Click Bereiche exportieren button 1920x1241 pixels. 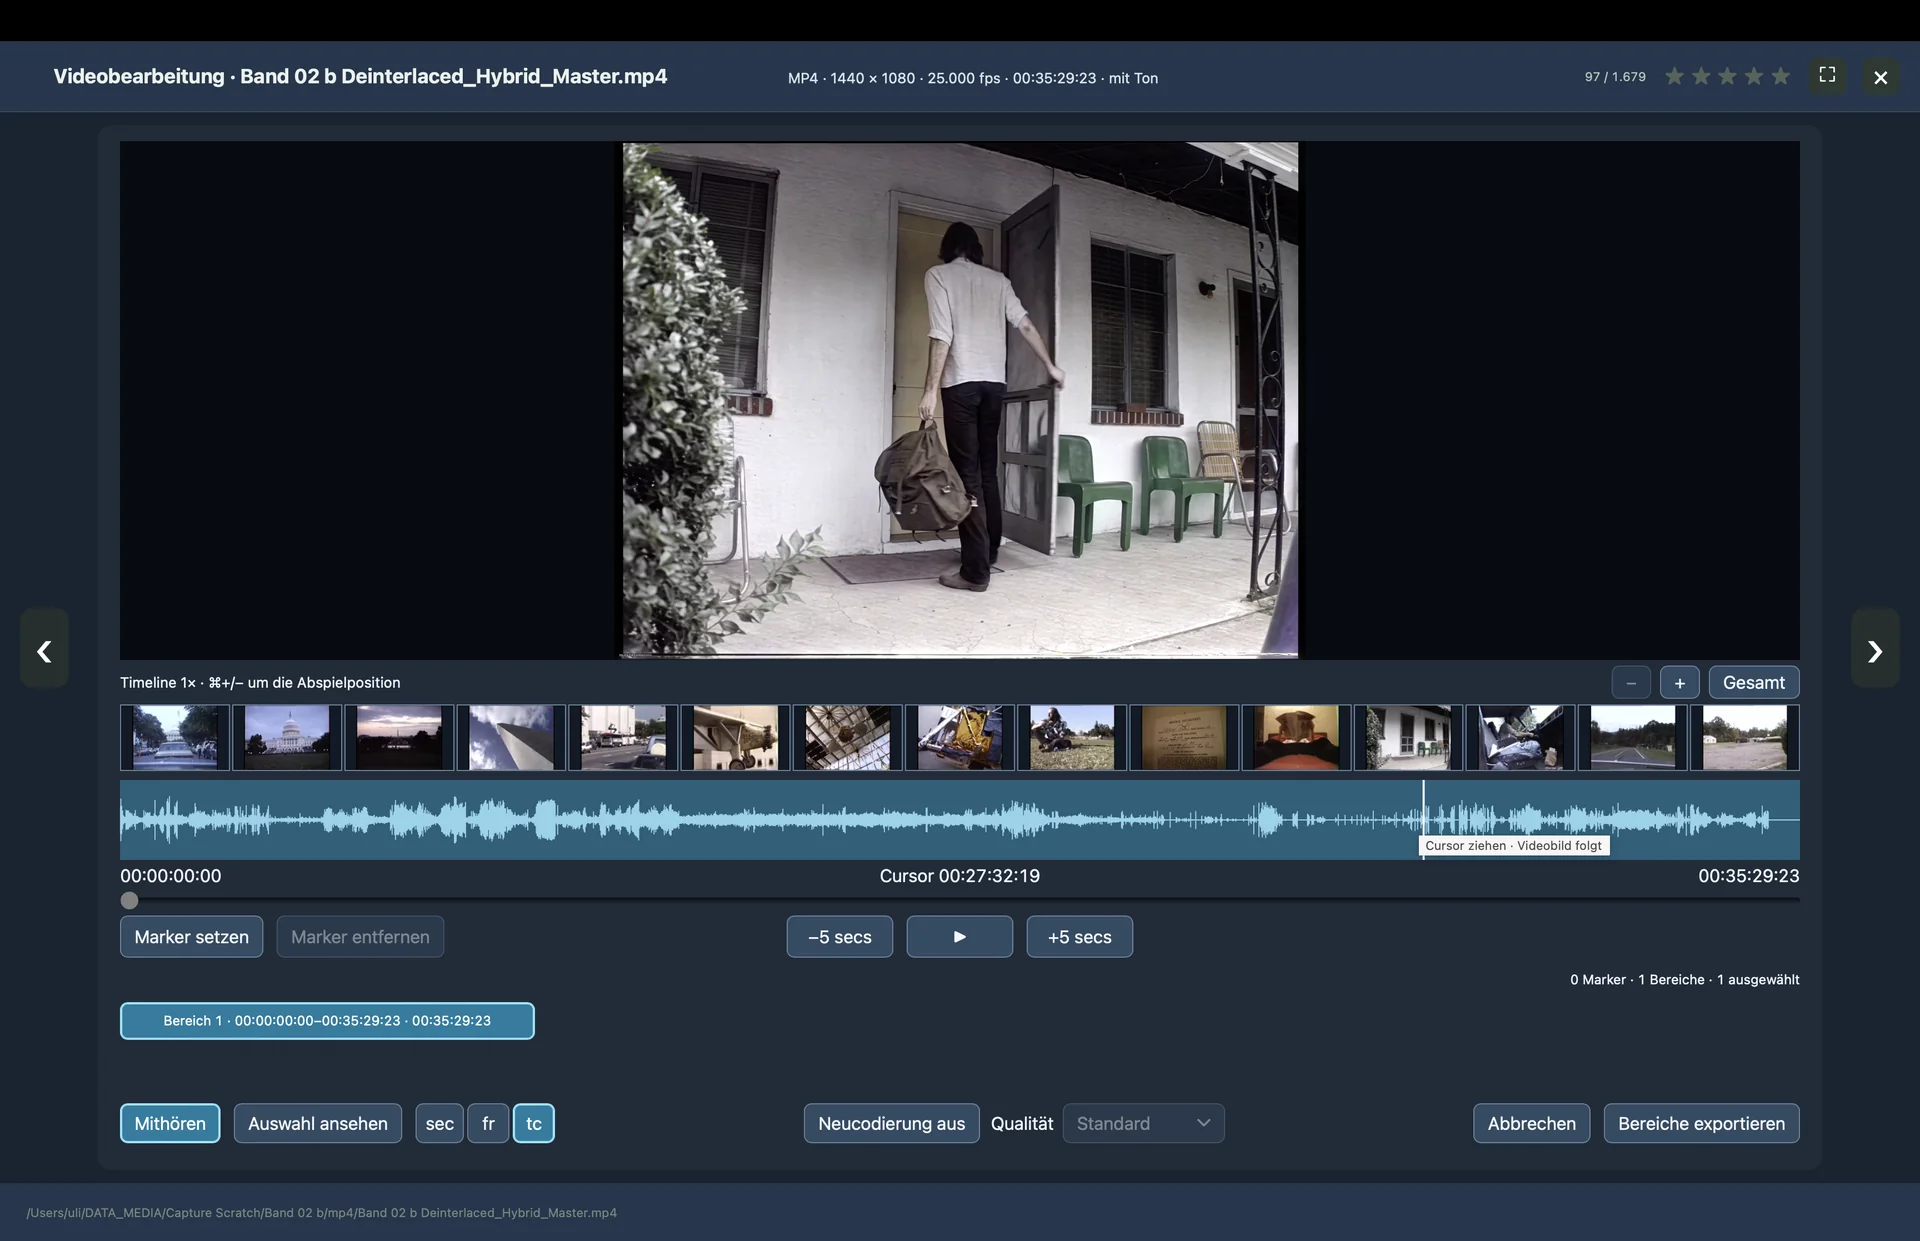(1702, 1123)
